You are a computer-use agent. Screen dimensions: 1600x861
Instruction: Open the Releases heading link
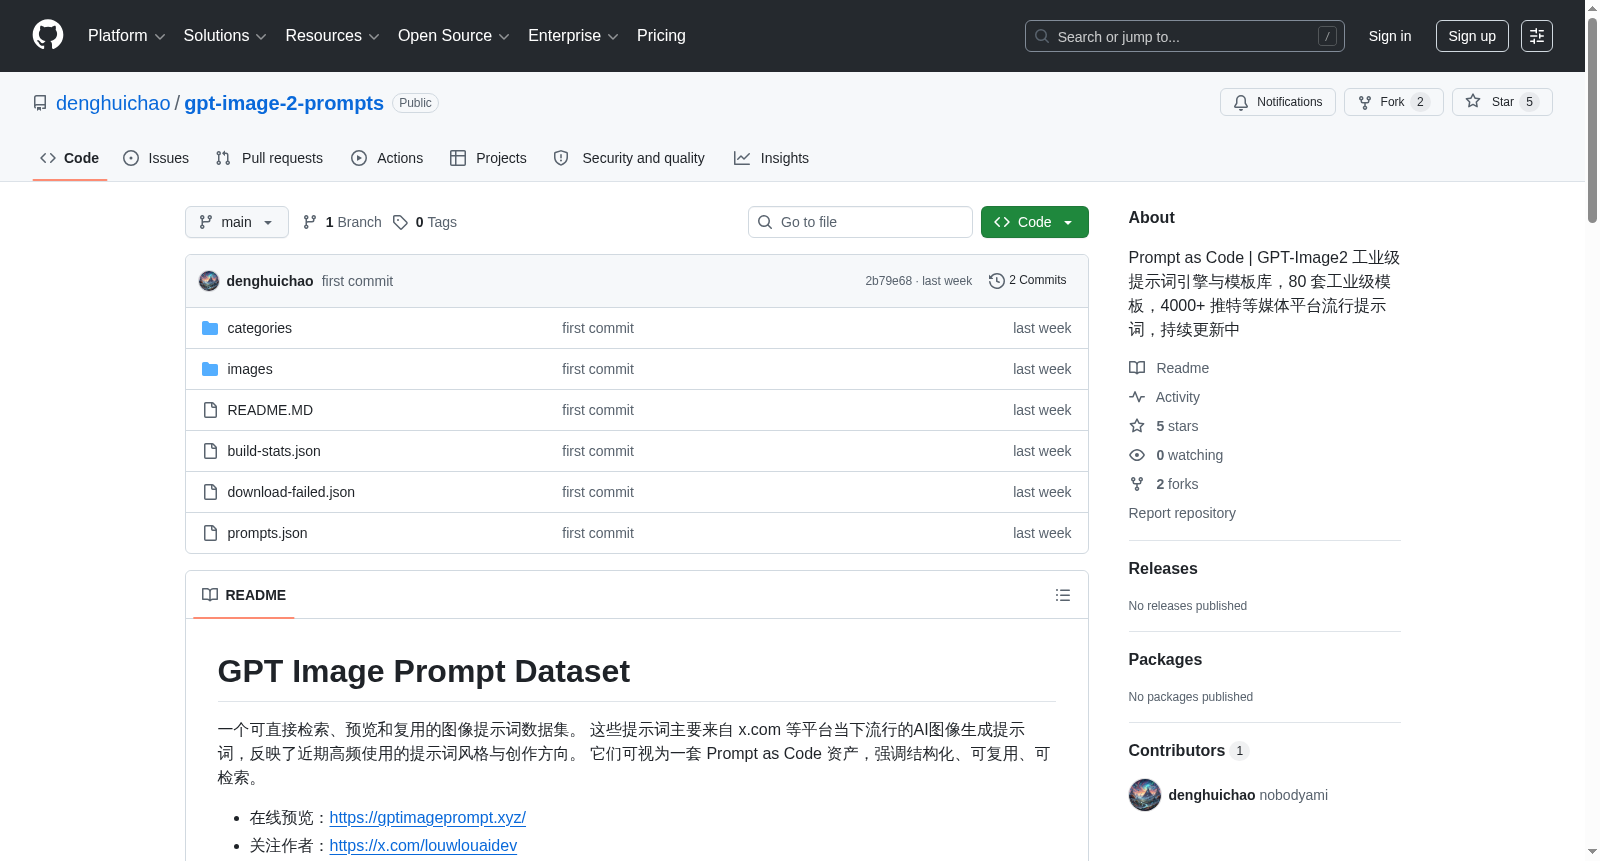1163,568
